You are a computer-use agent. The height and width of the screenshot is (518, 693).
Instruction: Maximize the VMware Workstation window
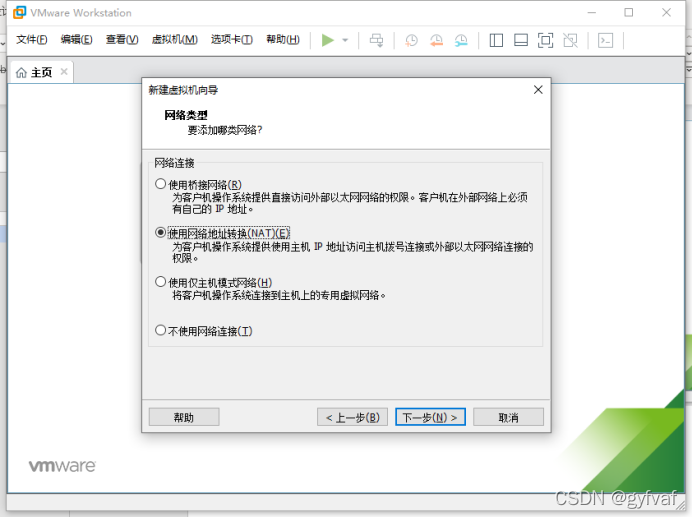coord(628,12)
